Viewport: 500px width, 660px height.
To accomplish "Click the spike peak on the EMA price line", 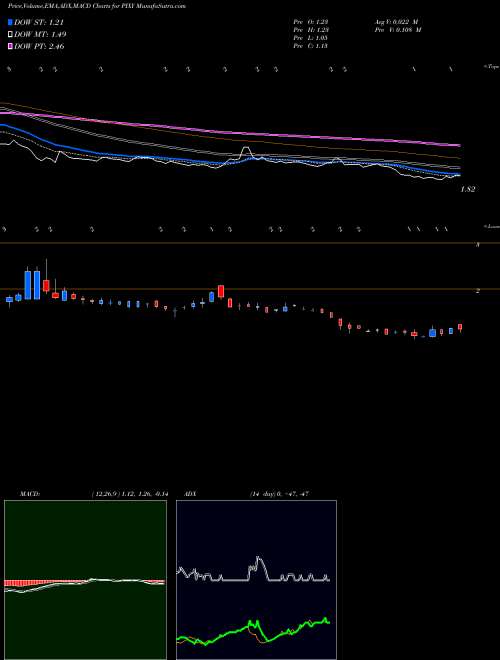I will (246, 148).
